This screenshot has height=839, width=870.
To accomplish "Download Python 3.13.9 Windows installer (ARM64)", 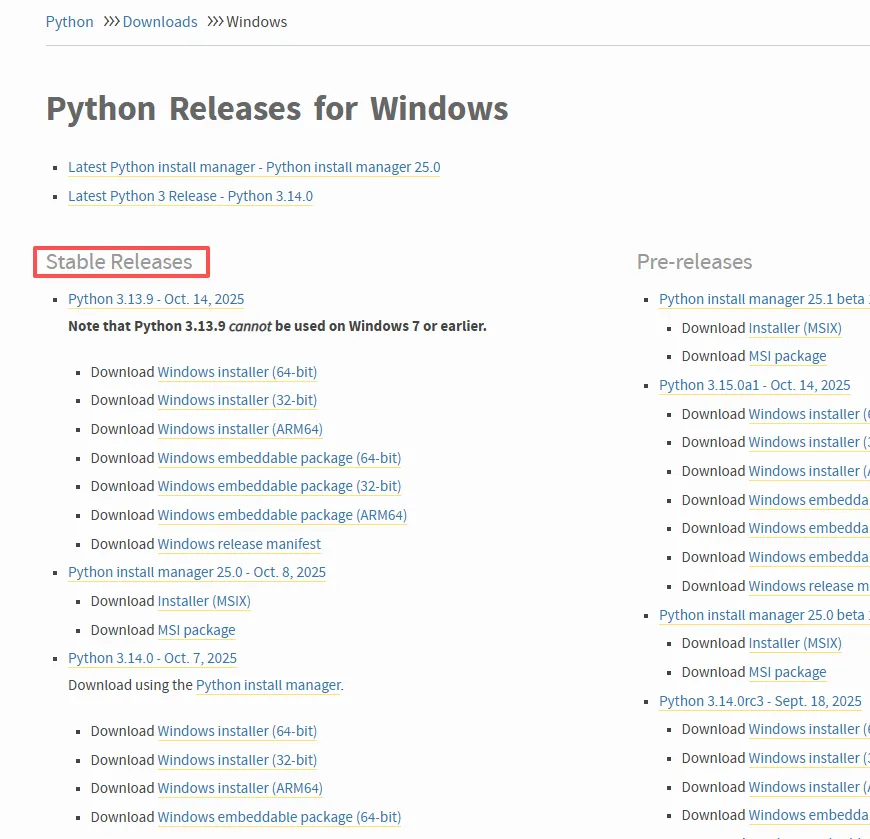I will [240, 429].
